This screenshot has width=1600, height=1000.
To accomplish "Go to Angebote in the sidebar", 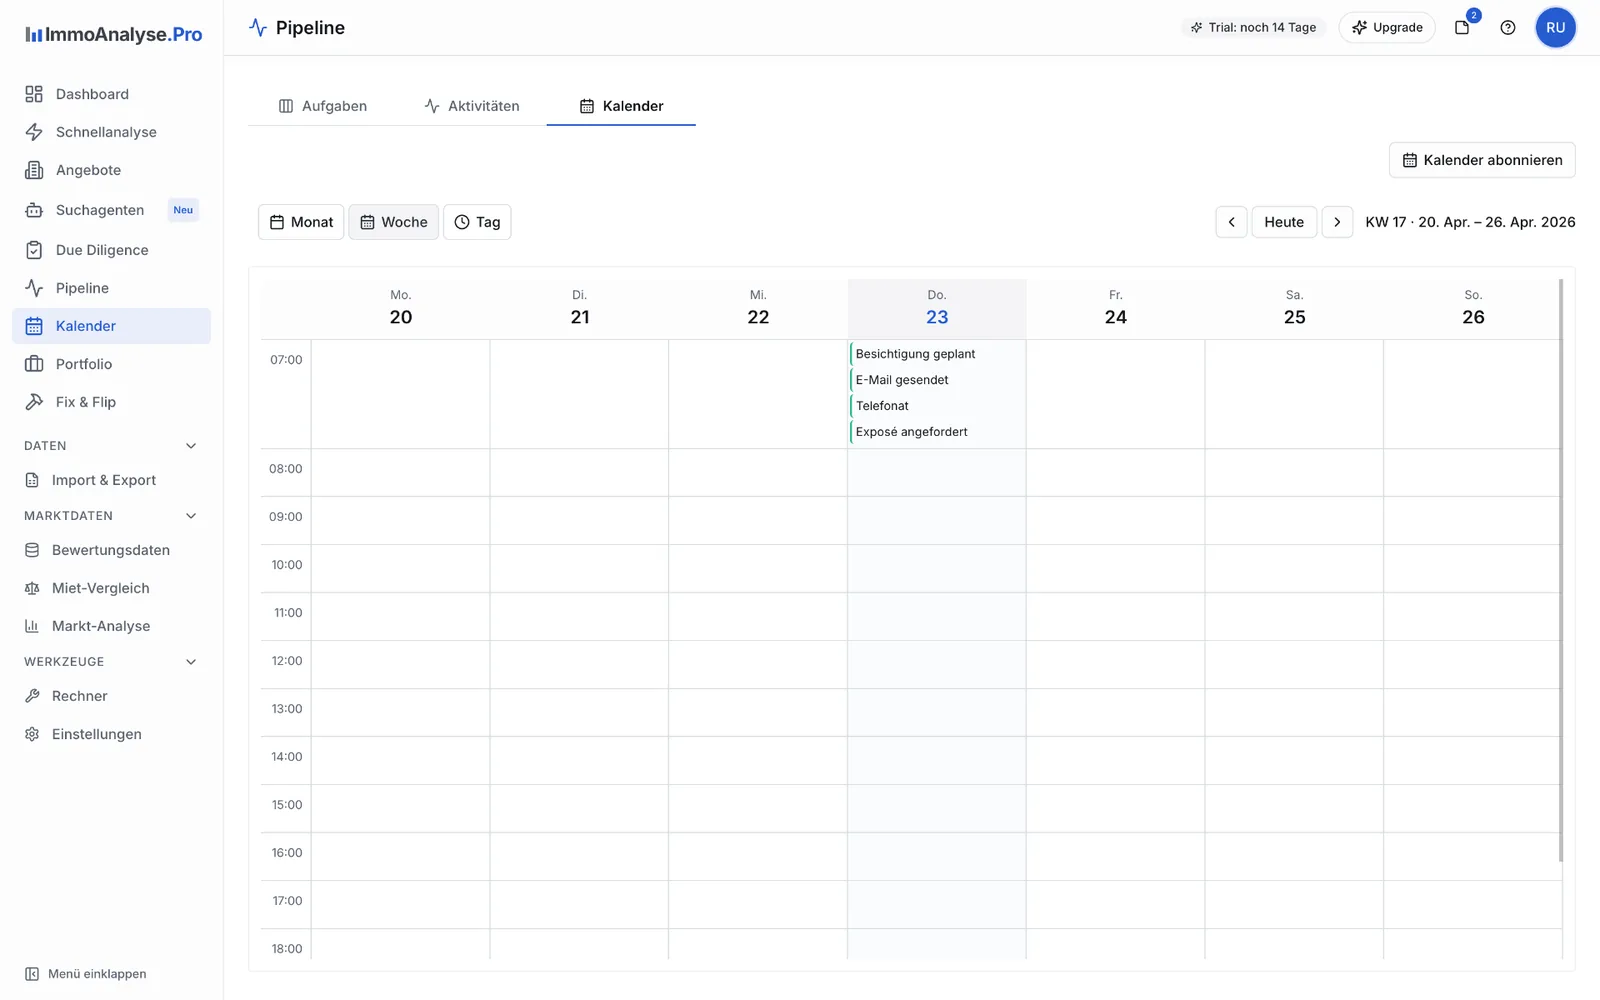I will click(x=111, y=170).
